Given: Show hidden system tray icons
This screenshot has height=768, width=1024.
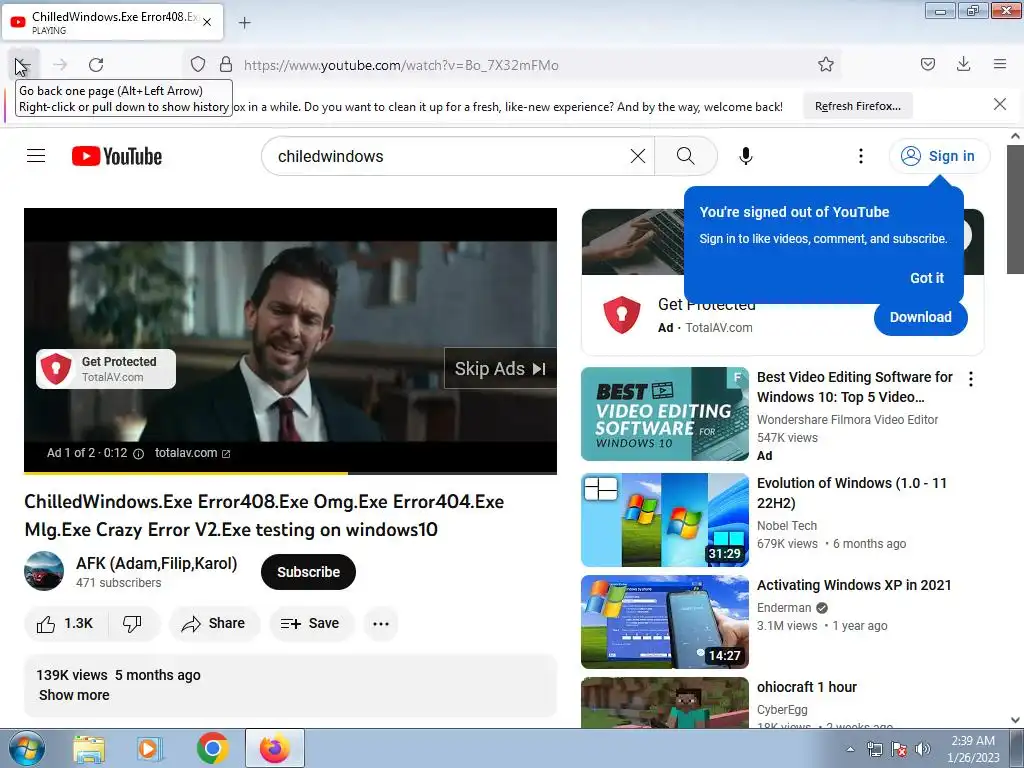Looking at the screenshot, I should pyautogui.click(x=850, y=749).
